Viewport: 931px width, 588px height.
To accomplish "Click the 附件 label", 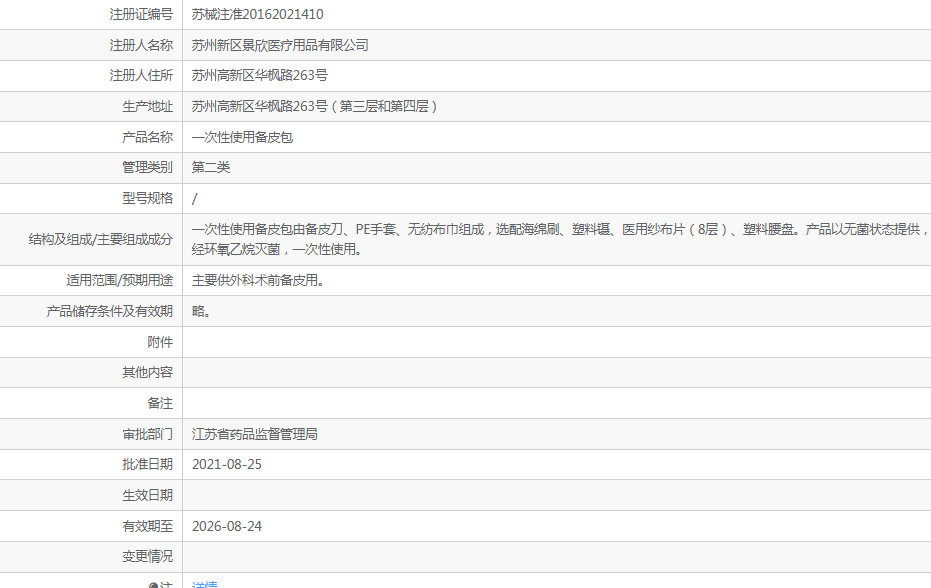I will pyautogui.click(x=160, y=342).
